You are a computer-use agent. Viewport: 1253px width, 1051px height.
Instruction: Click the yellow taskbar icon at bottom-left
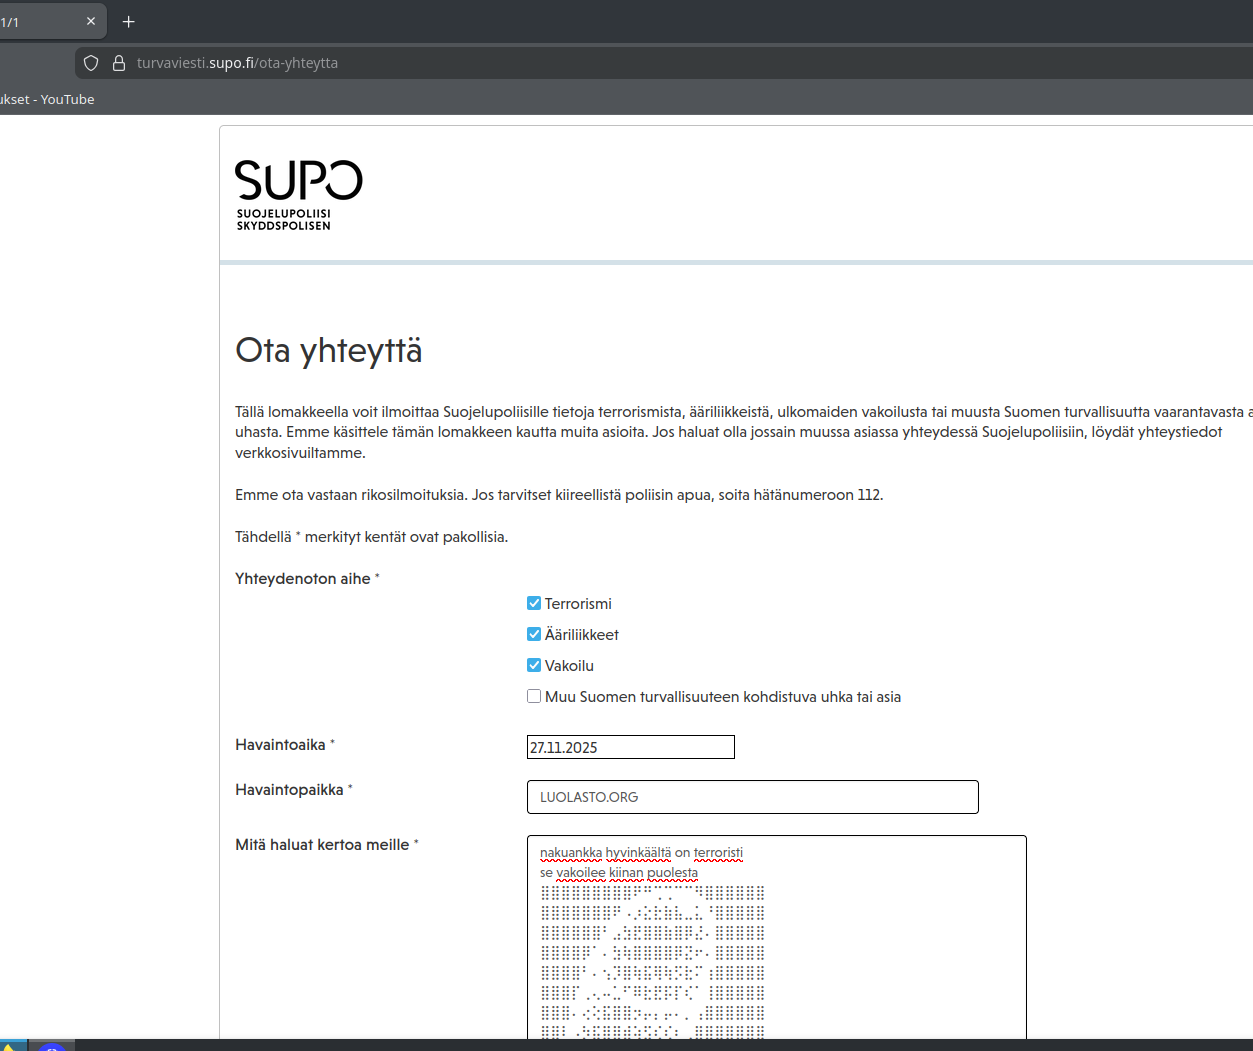pos(9,1046)
